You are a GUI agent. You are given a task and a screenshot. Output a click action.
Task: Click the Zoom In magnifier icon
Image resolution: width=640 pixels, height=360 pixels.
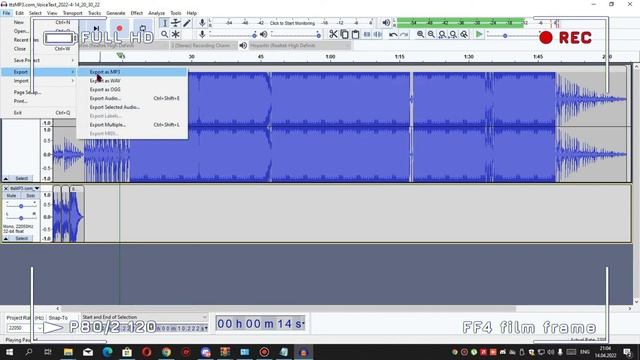point(420,34)
